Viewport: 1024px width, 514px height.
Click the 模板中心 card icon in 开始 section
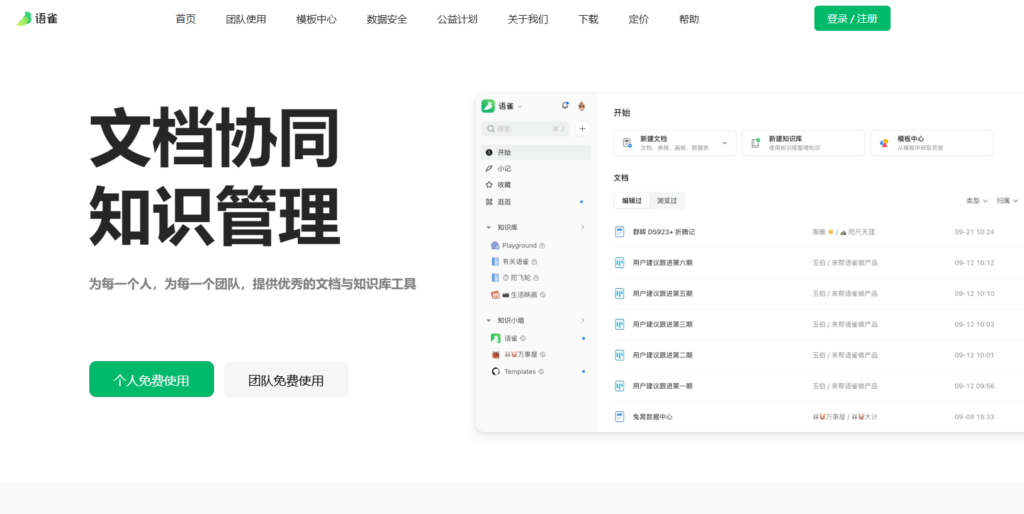click(x=883, y=143)
